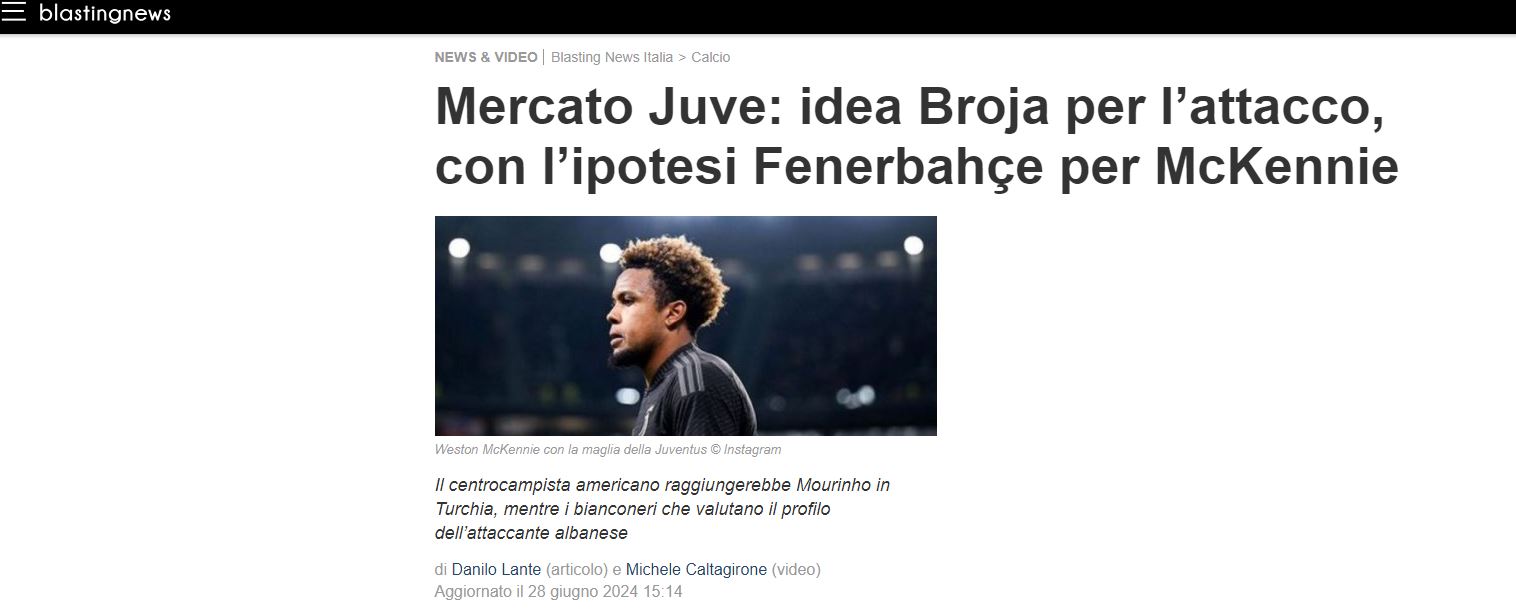Click the Aggiornato il 28 giugno 2024 timestamp
Viewport: 1516px width, 614px height.
tap(559, 592)
